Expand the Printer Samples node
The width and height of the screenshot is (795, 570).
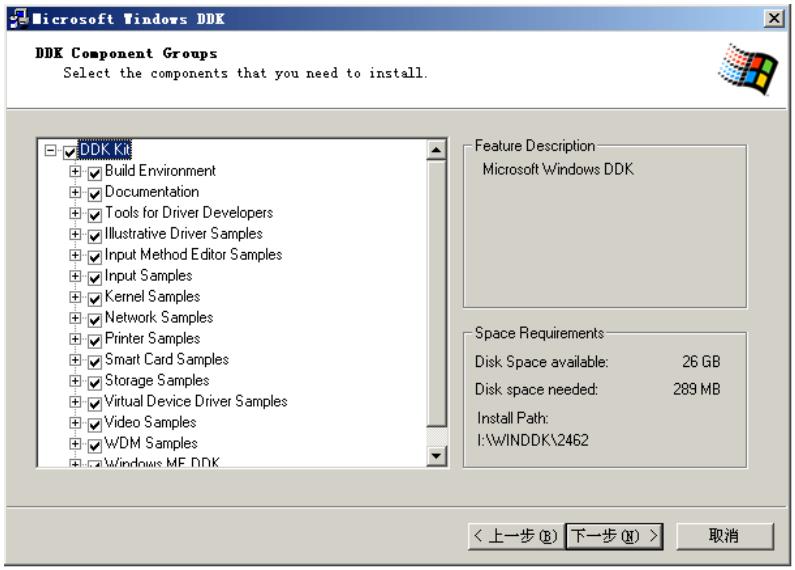pyautogui.click(x=75, y=339)
